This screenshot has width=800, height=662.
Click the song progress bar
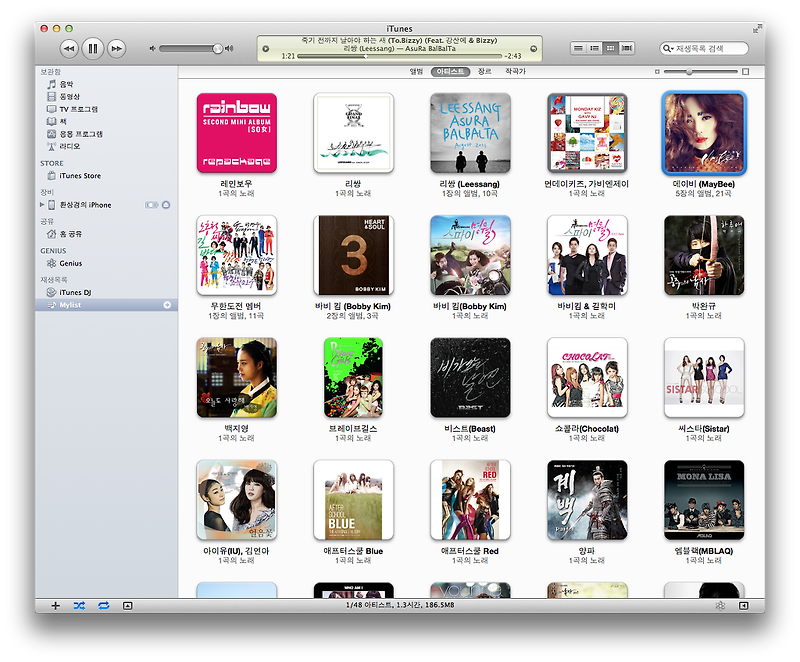399,56
